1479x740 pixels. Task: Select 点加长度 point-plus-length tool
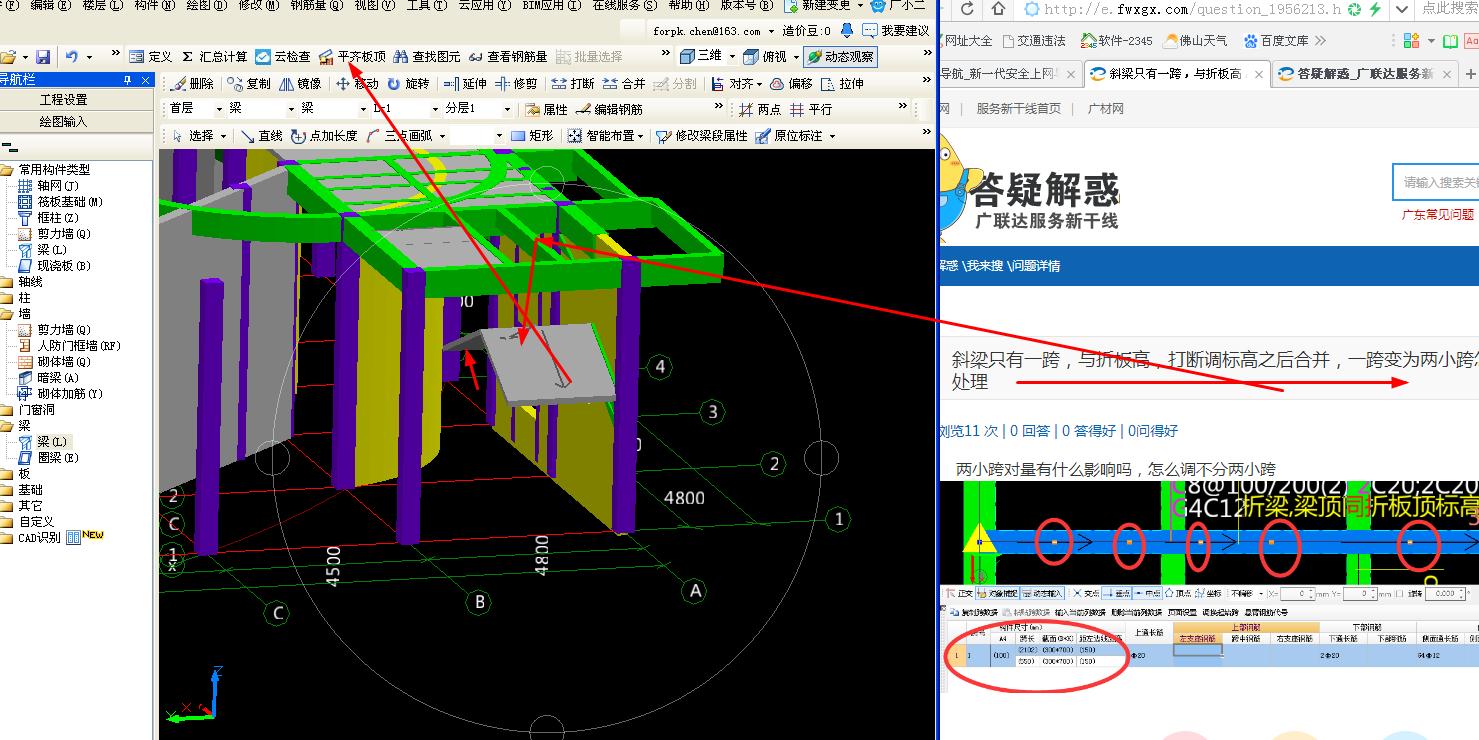click(x=324, y=135)
